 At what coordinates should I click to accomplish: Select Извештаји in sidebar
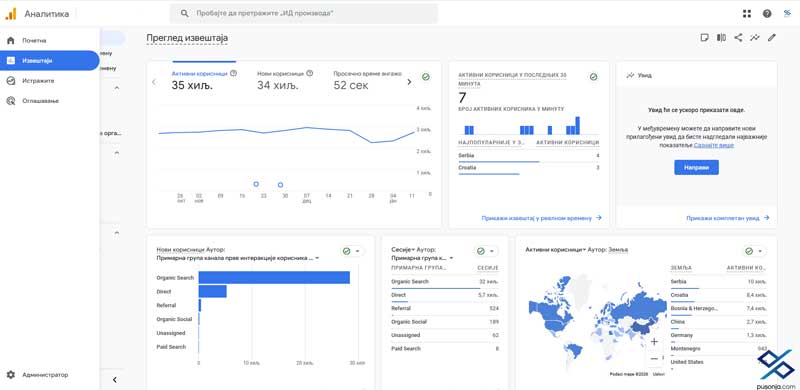click(49, 60)
